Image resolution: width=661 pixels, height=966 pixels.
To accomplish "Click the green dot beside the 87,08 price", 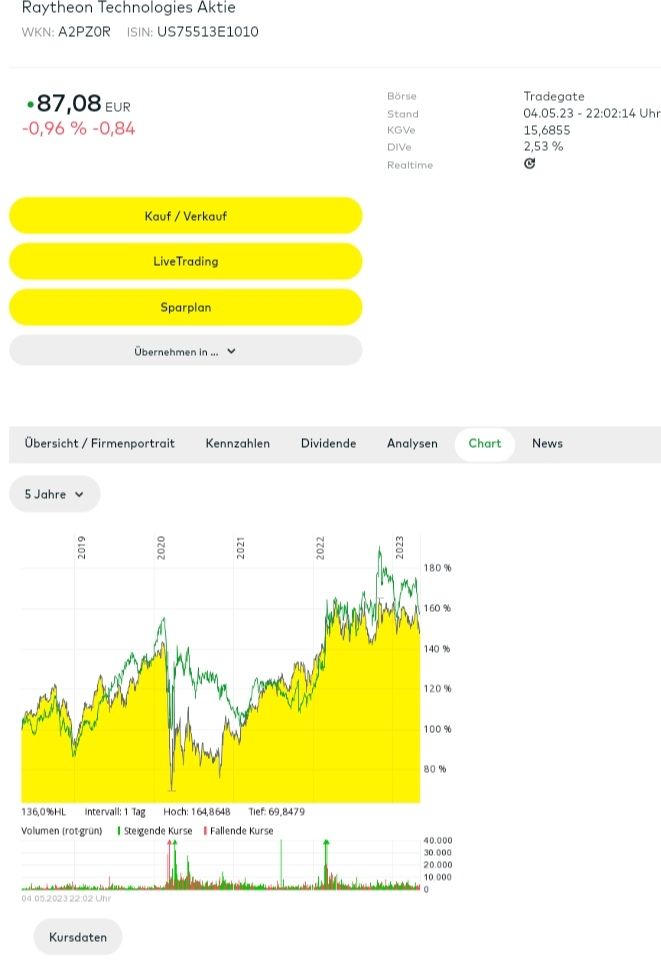I will pyautogui.click(x=30, y=104).
